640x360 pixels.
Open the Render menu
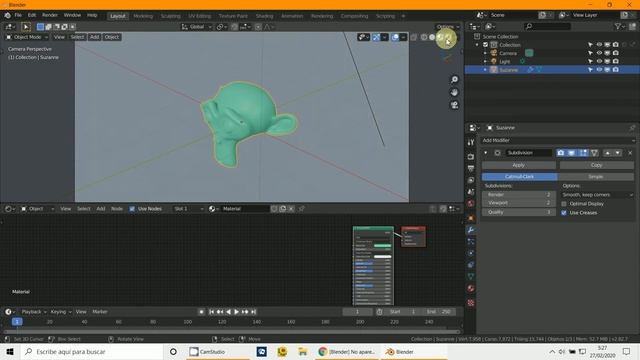[50, 16]
